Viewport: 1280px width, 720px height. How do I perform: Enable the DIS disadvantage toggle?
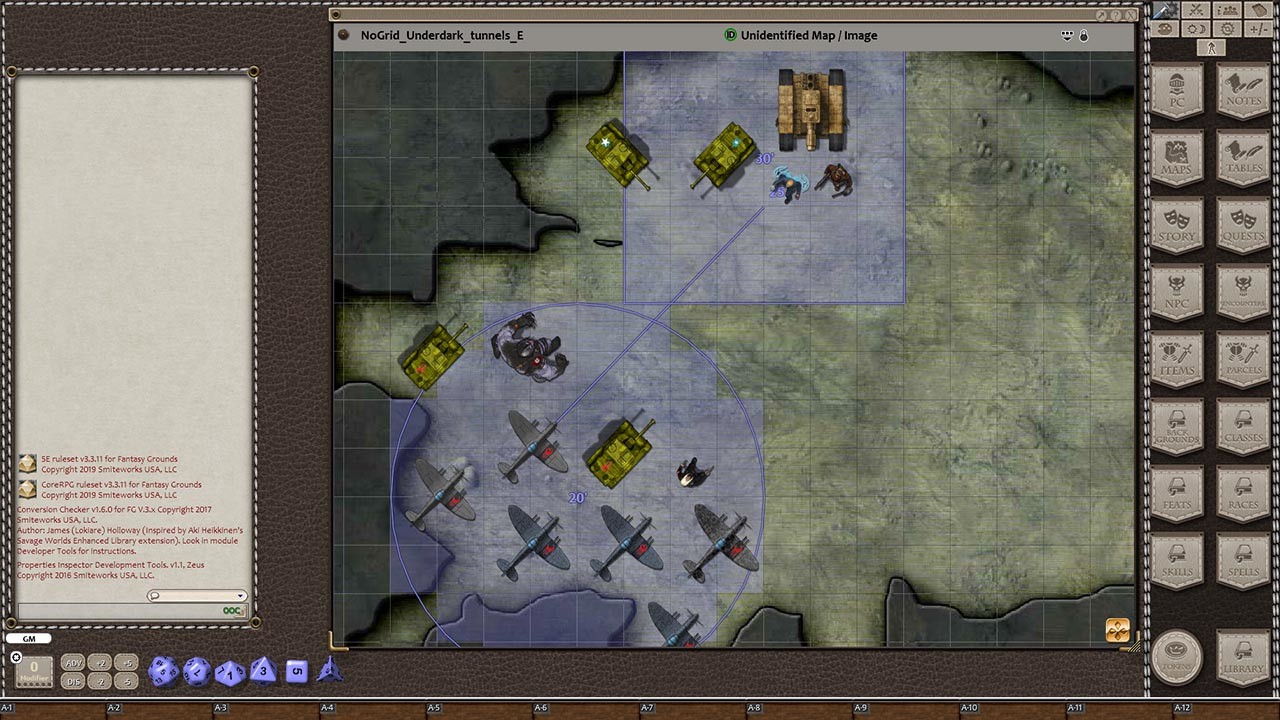pyautogui.click(x=73, y=680)
